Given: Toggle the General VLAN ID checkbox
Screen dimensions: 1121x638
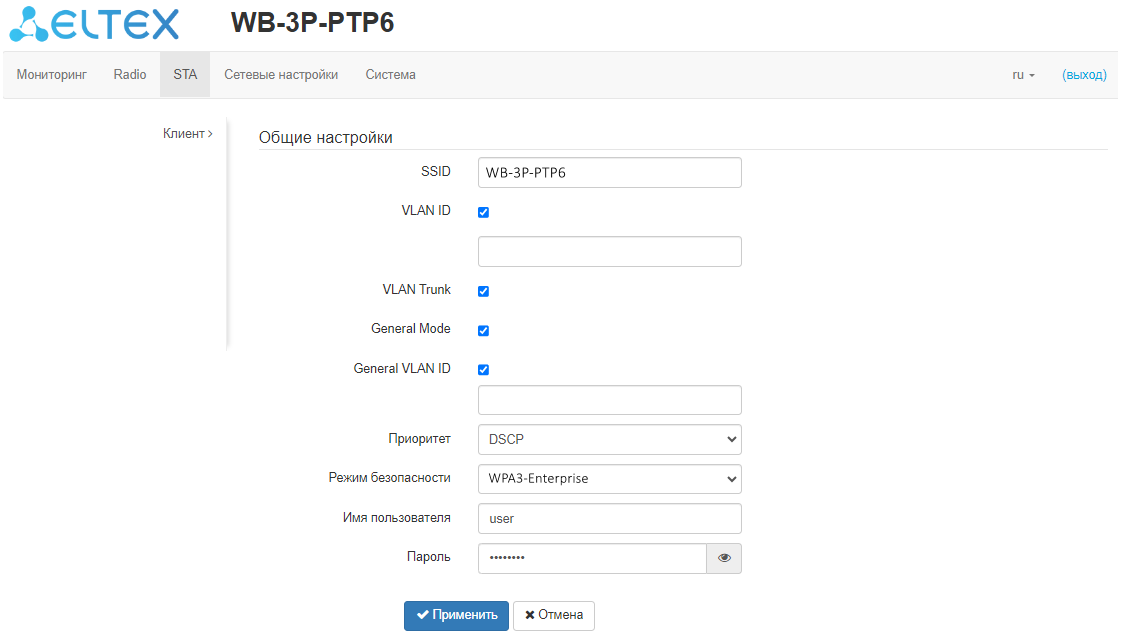Looking at the screenshot, I should click(484, 369).
